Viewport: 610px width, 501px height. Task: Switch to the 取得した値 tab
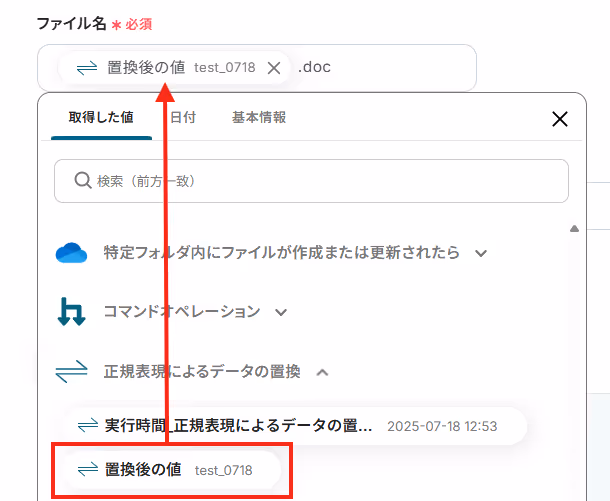101,117
